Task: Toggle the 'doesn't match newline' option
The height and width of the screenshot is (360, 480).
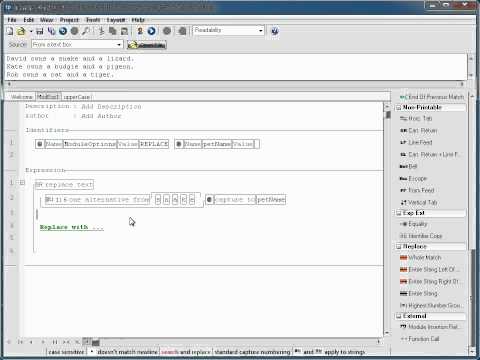Action: (124, 352)
